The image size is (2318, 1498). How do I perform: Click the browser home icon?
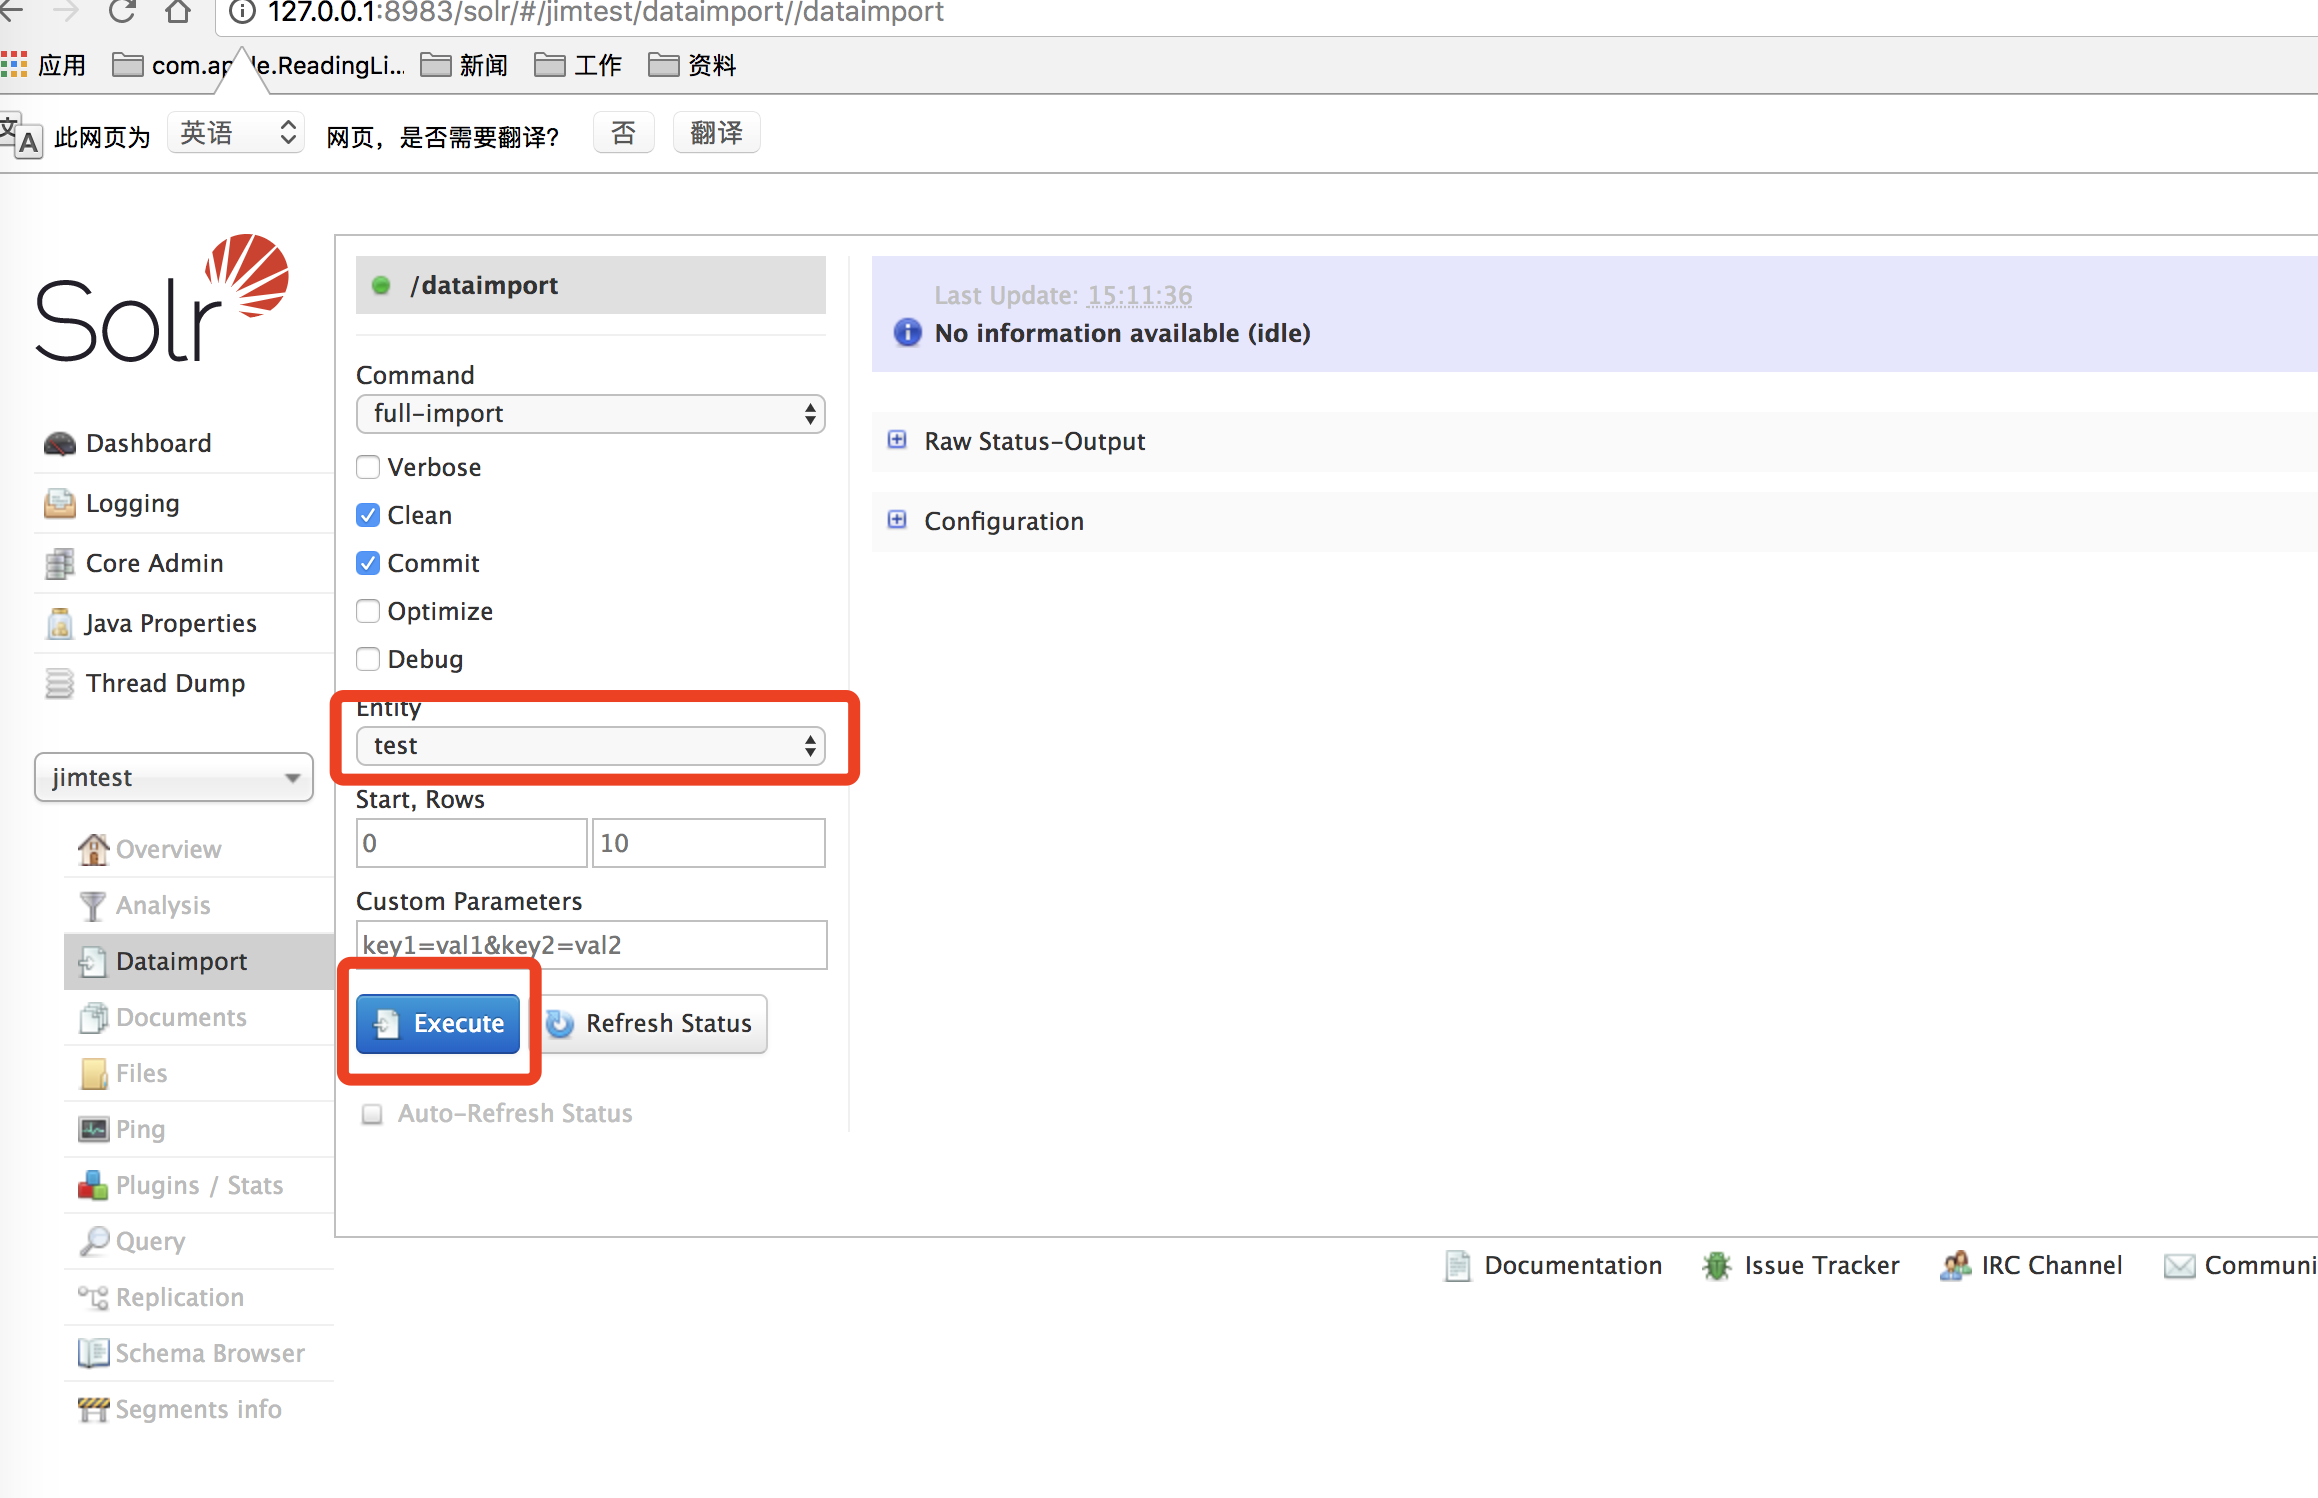[178, 12]
